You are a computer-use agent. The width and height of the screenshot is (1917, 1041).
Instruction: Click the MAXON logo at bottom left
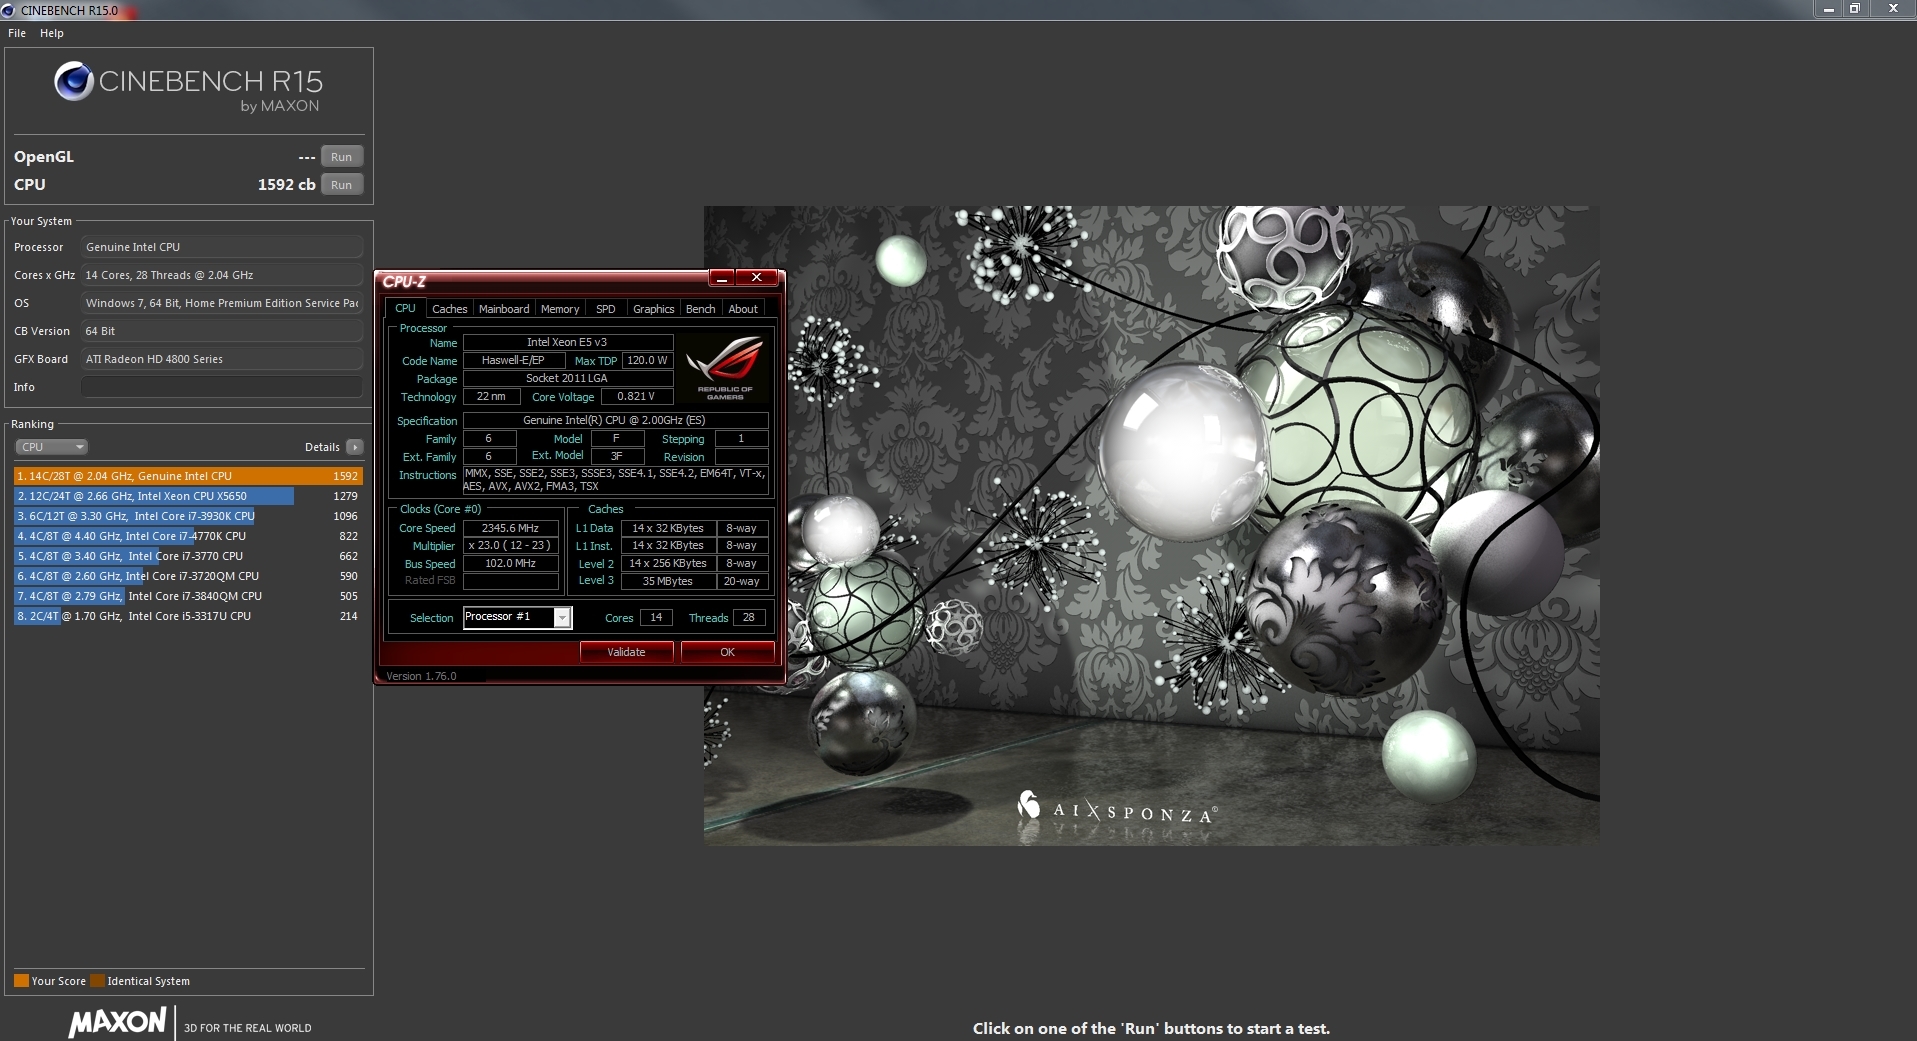pos(118,1022)
